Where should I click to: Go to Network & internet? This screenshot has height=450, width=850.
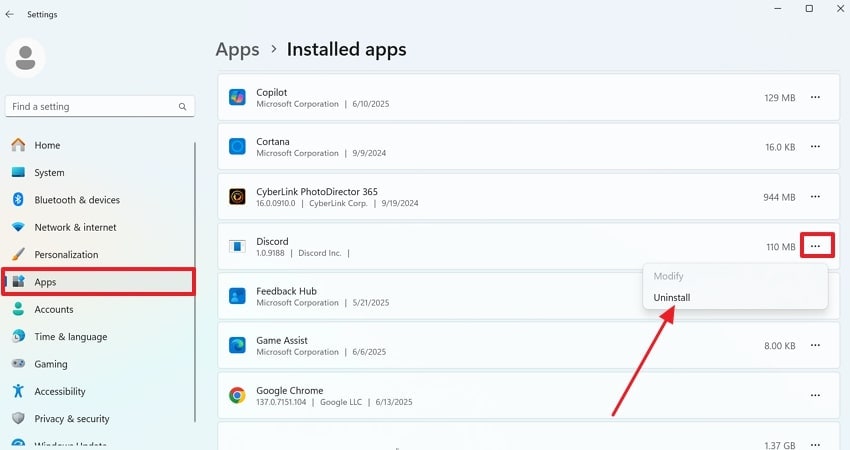(x=98, y=227)
